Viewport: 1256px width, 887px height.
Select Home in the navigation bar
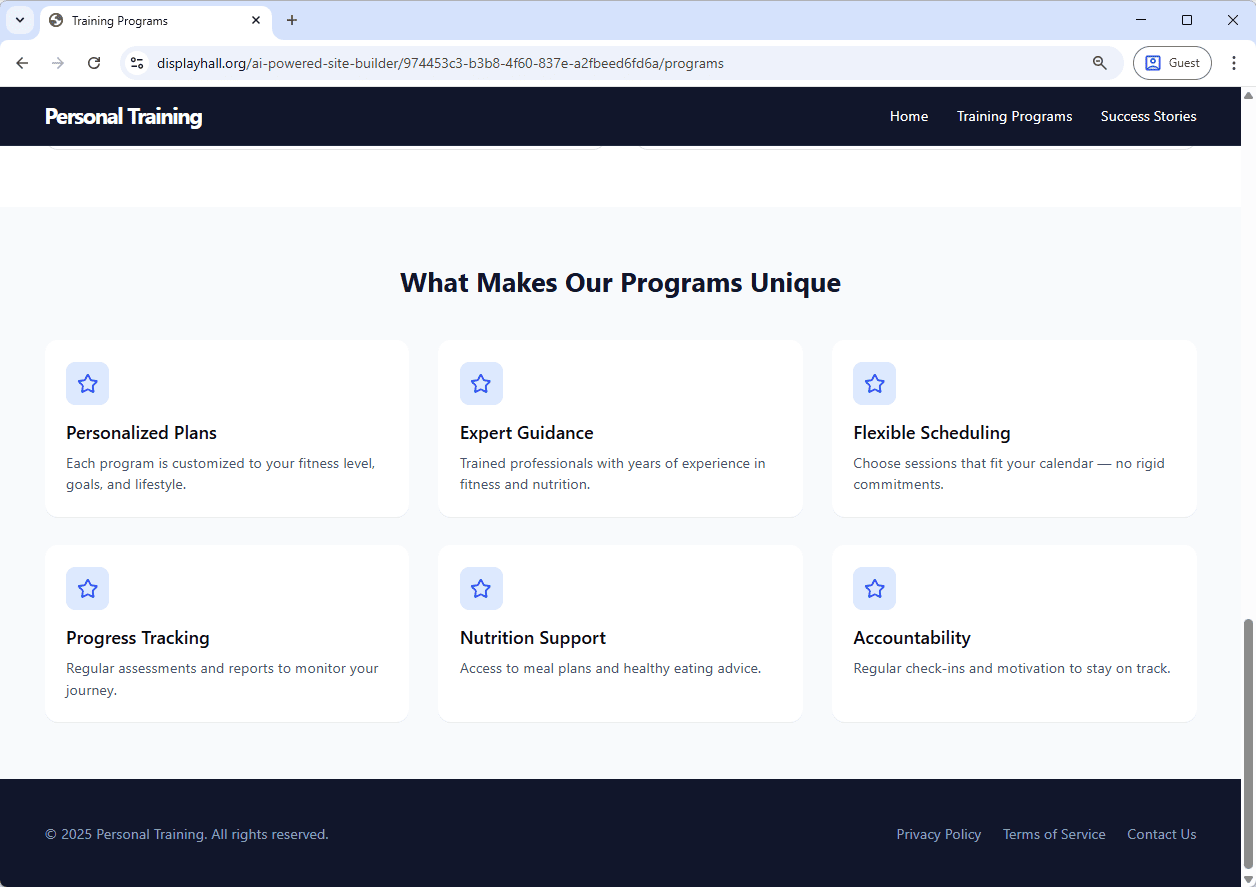coord(908,116)
